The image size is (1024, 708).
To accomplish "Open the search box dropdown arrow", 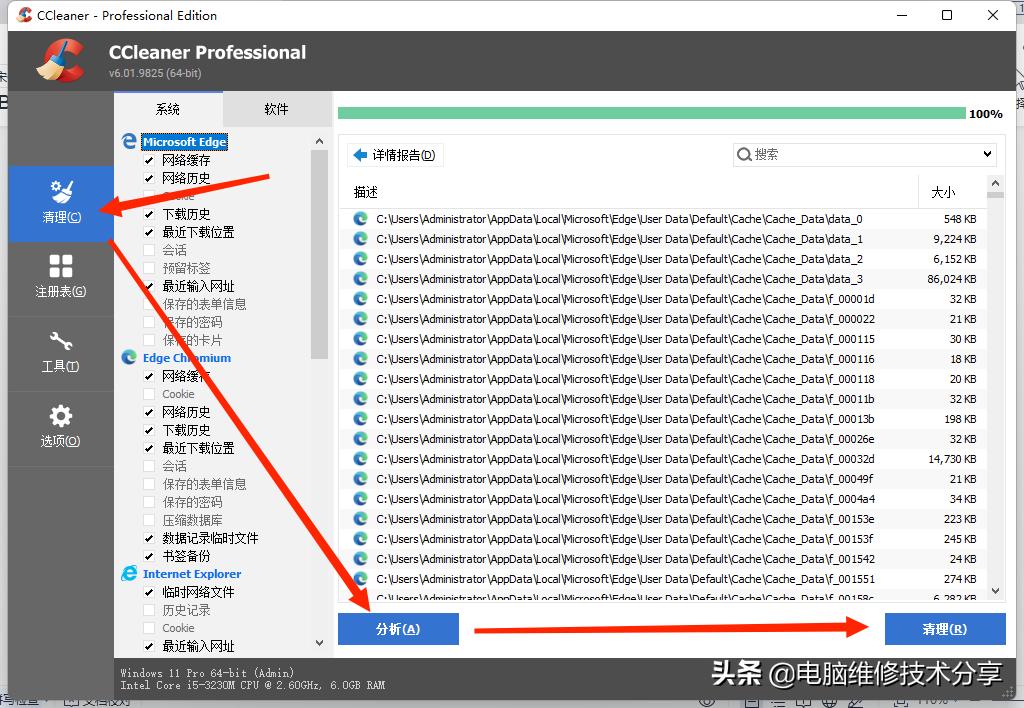I will [x=988, y=154].
